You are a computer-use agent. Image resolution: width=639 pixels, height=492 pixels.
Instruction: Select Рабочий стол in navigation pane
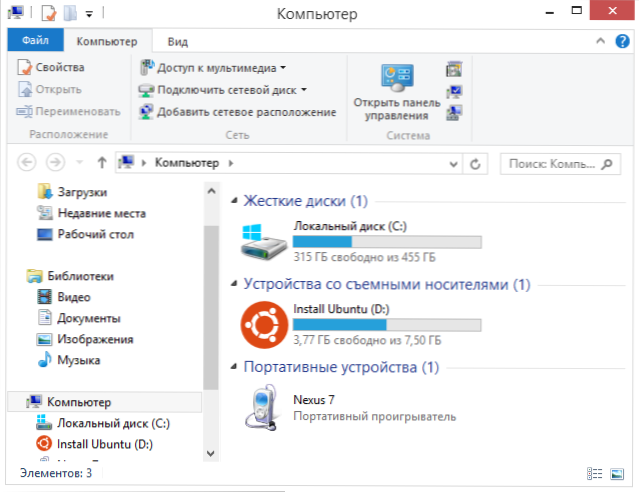pyautogui.click(x=86, y=234)
